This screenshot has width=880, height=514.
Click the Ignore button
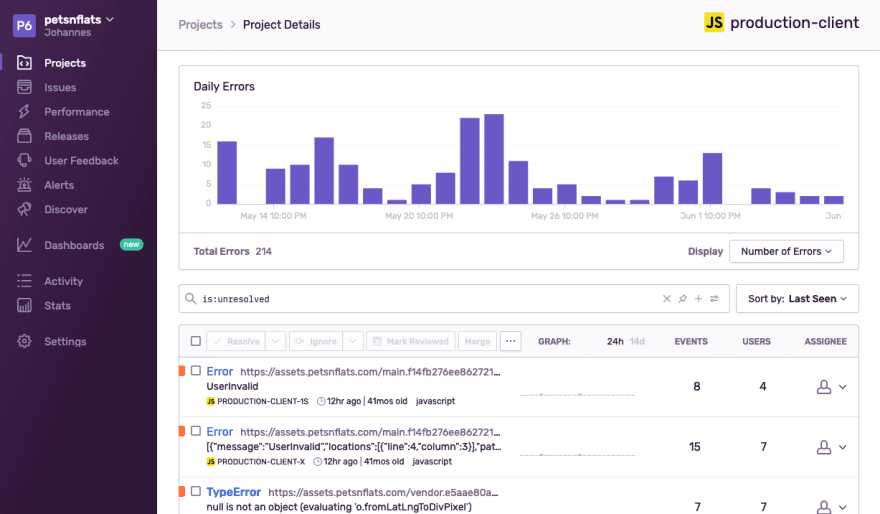coord(316,341)
